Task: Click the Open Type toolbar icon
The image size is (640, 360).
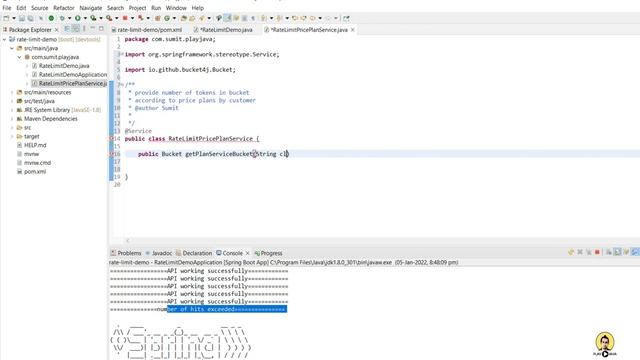Action: 184,18
